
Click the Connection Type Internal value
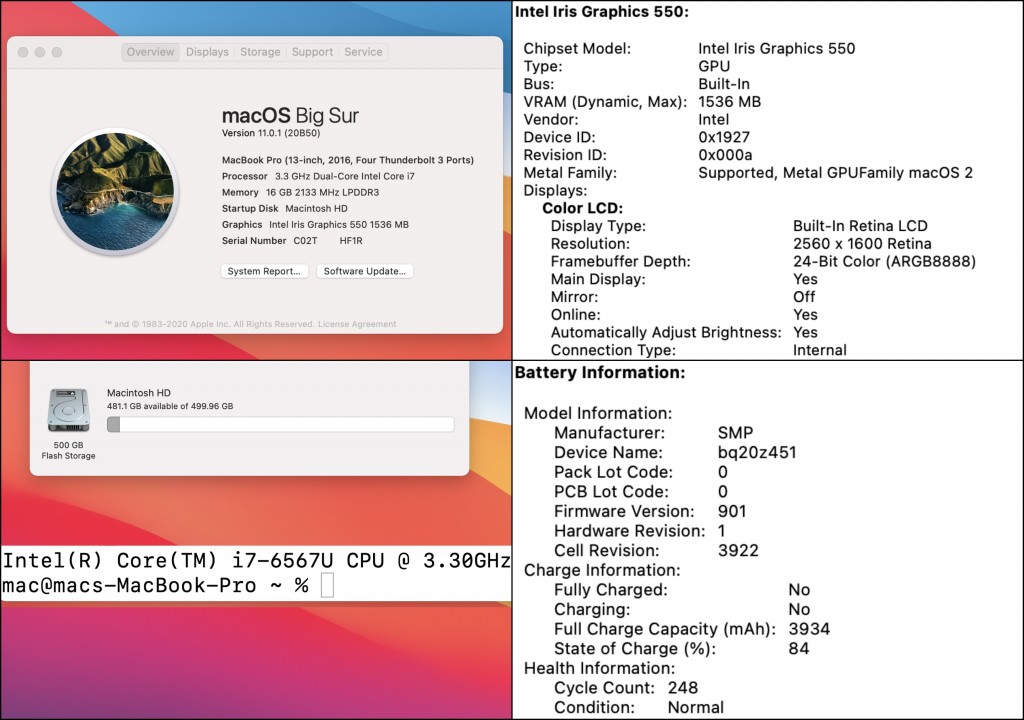(820, 350)
